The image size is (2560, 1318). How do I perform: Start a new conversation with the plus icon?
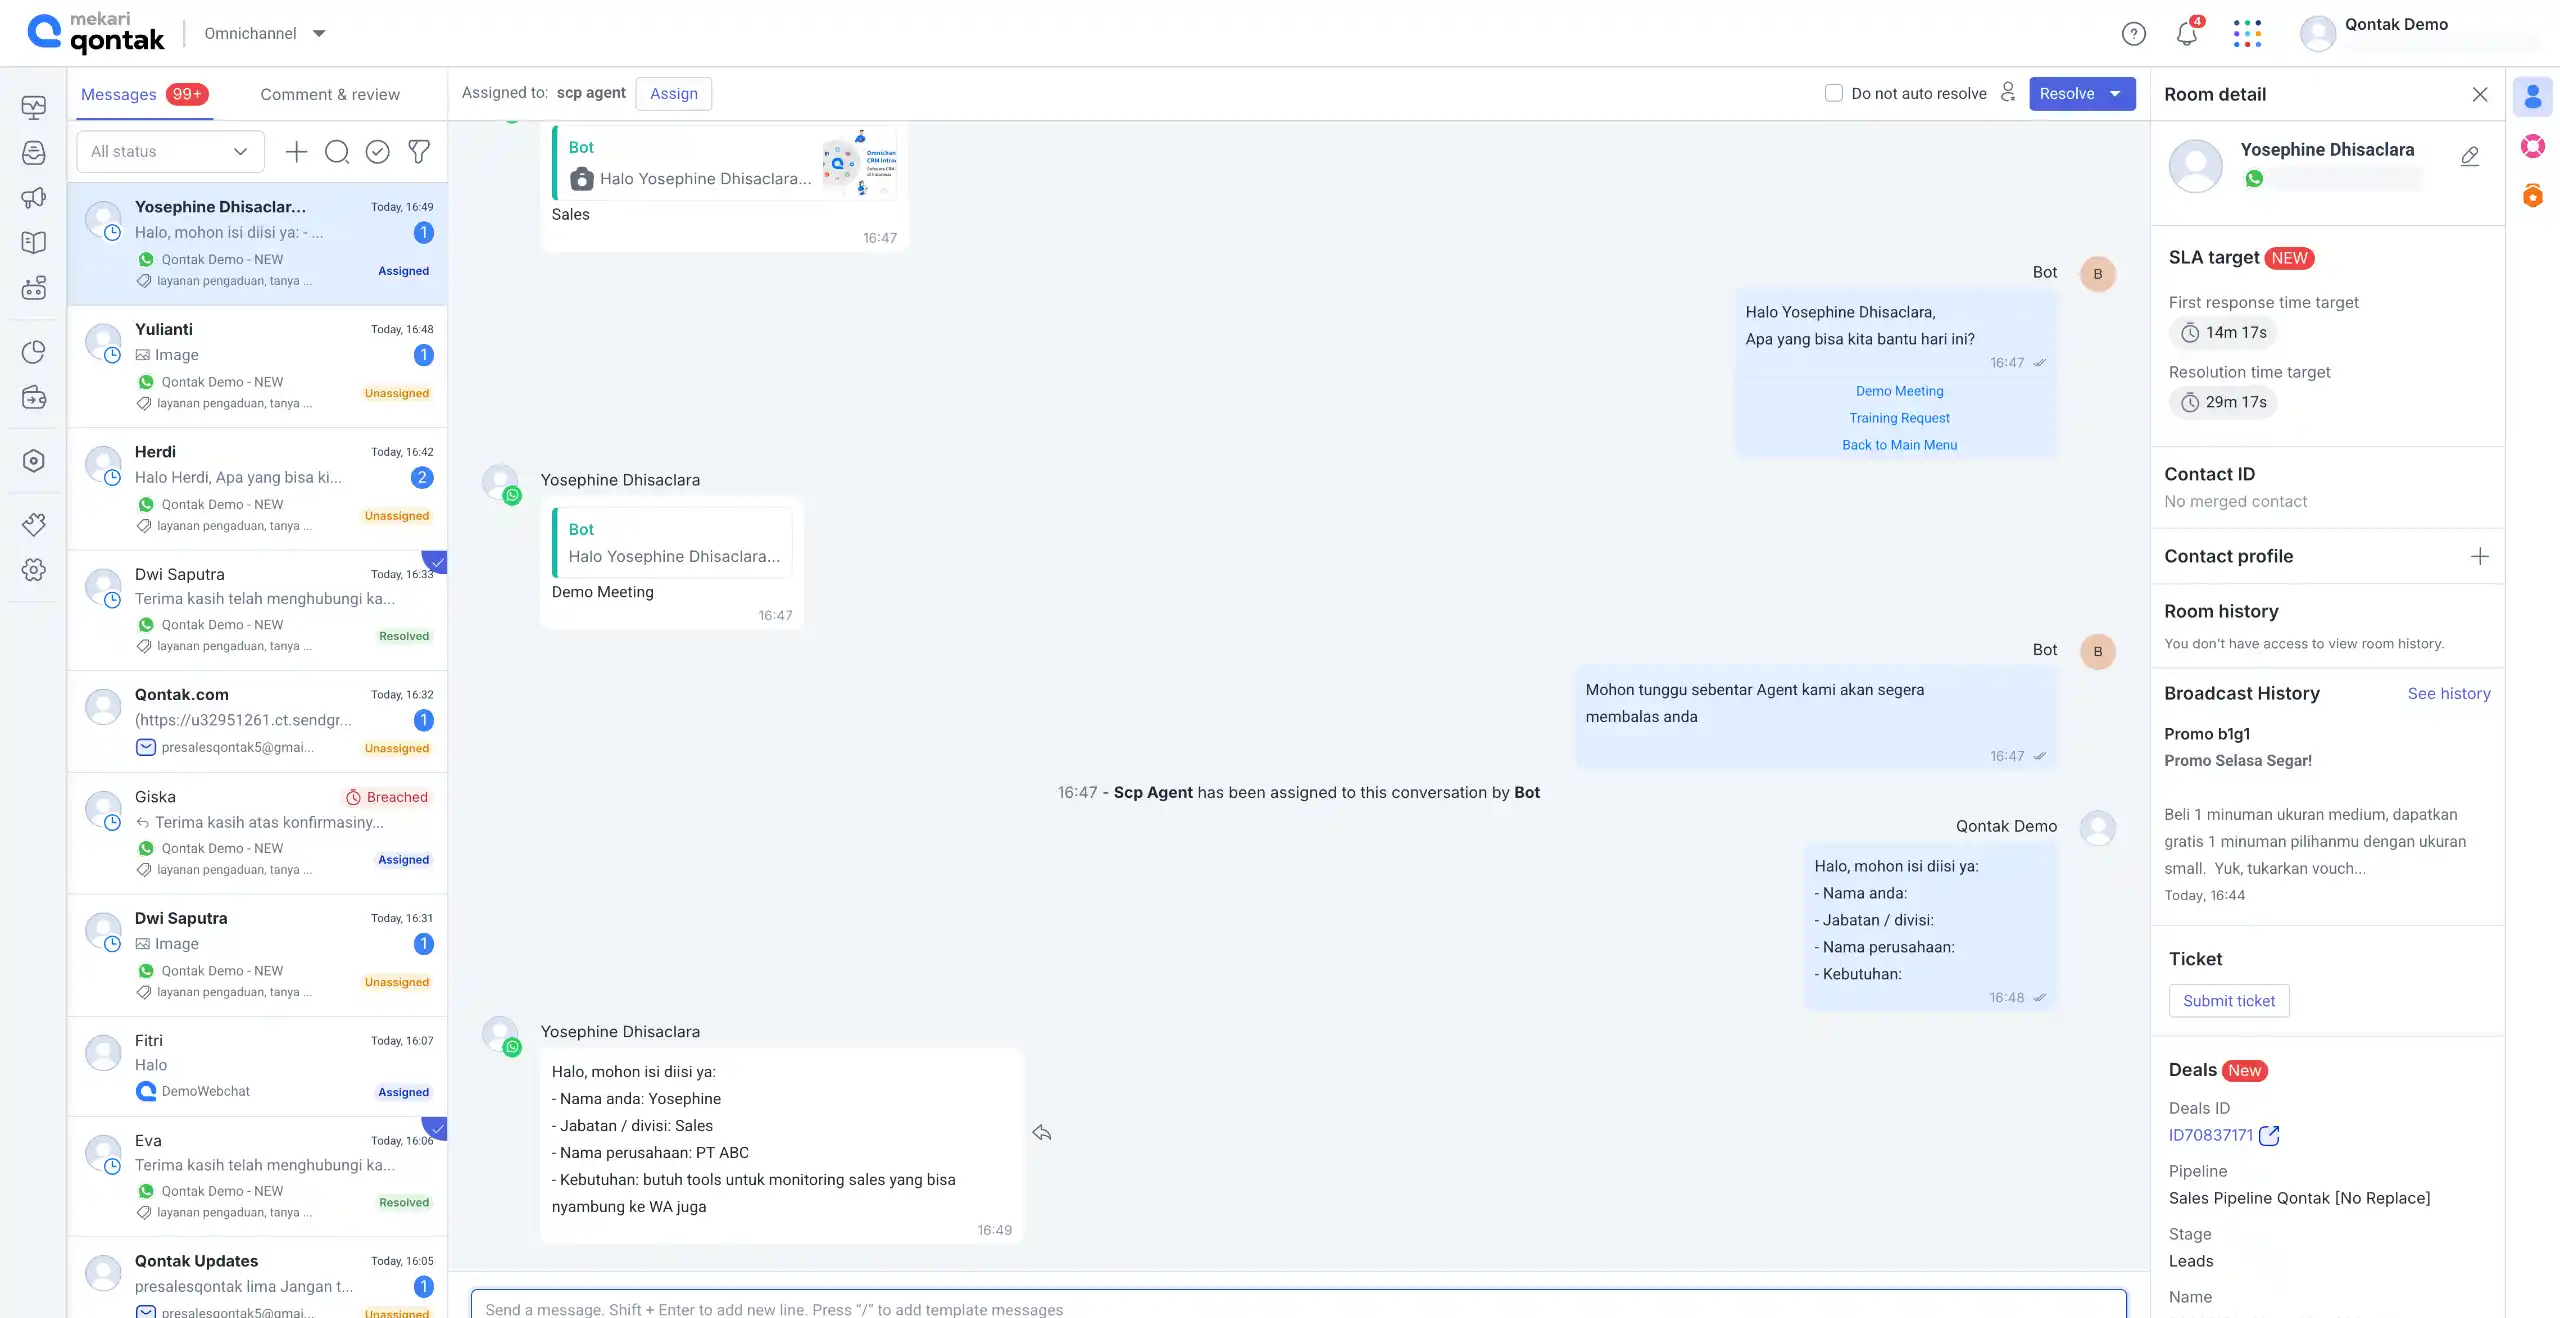click(x=296, y=152)
